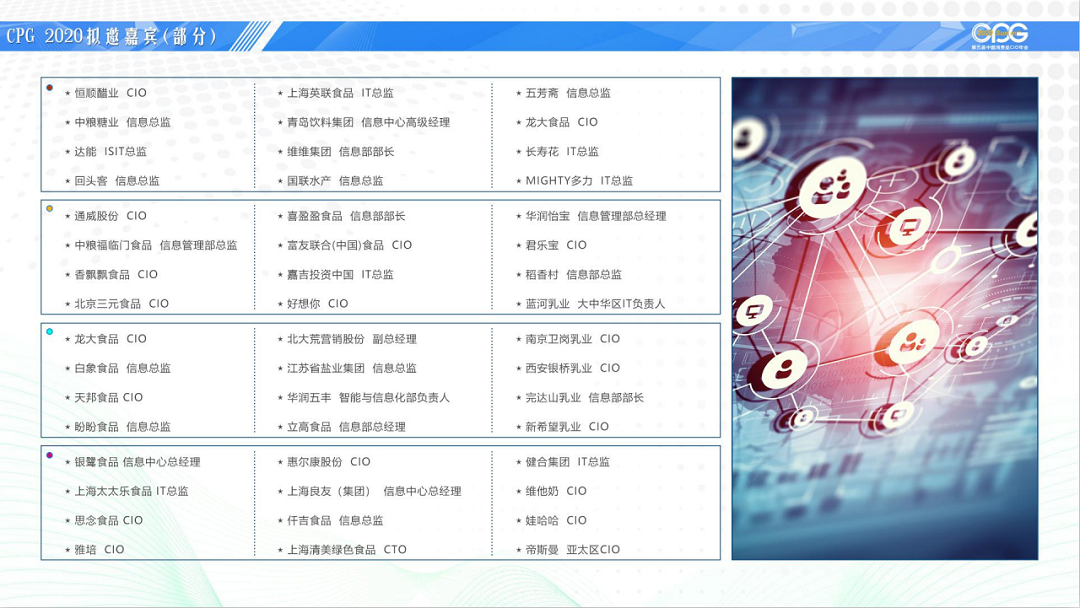
Task: Select the entry '帝斯曼 亚太区CIO'
Action: (x=572, y=550)
